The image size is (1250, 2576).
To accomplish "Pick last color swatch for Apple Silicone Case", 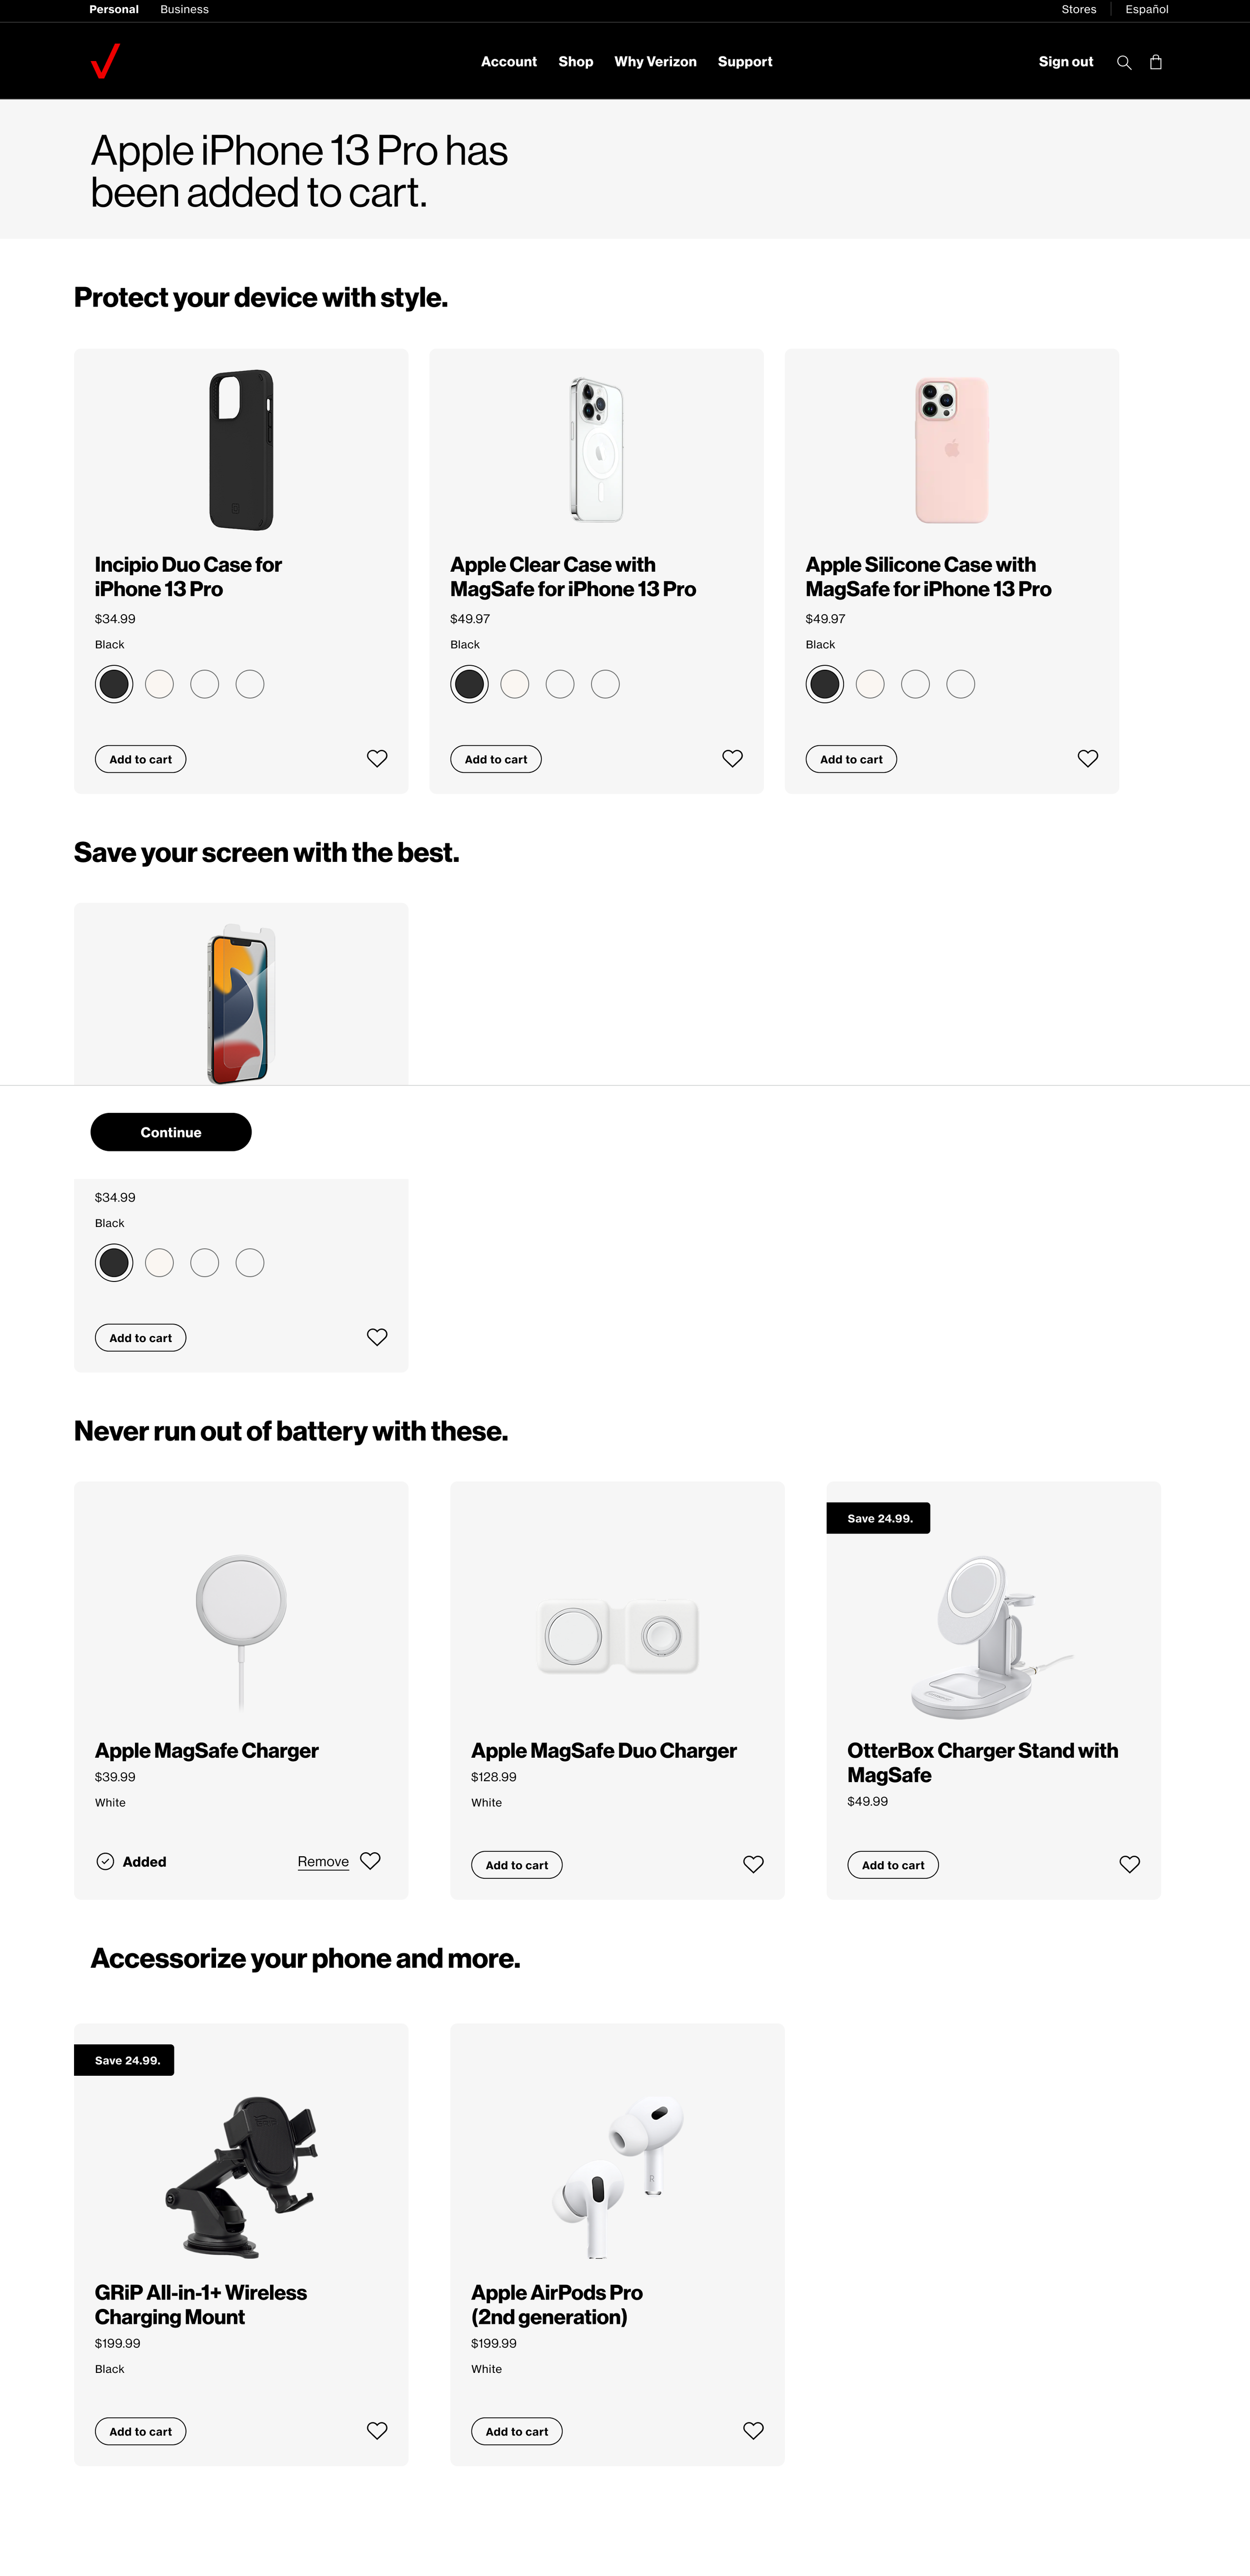I will [961, 684].
